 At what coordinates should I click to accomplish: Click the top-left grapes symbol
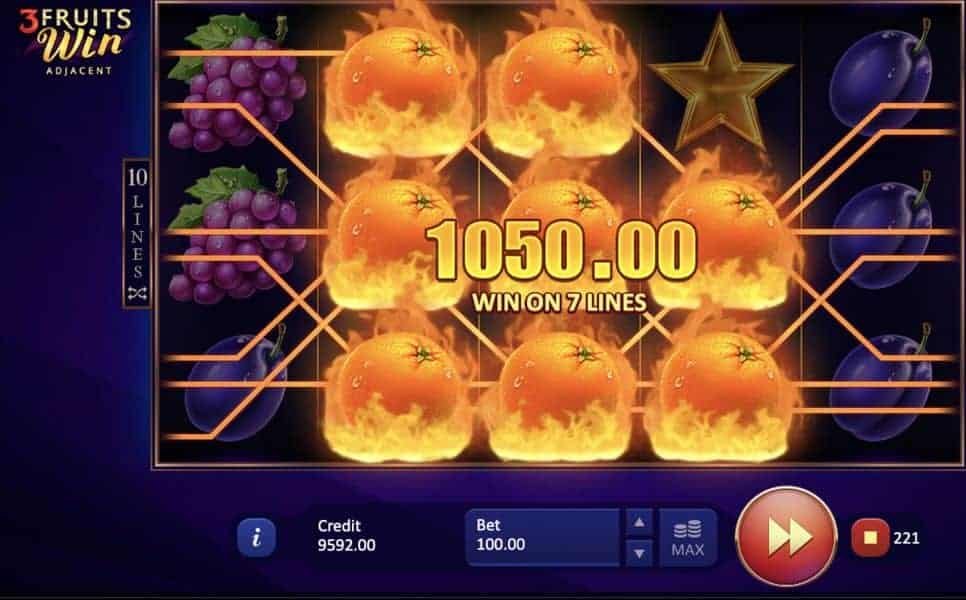[x=237, y=83]
